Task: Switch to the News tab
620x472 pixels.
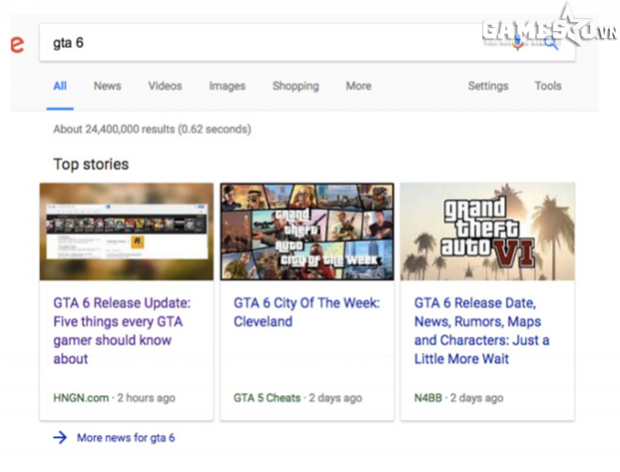Action: (x=107, y=86)
